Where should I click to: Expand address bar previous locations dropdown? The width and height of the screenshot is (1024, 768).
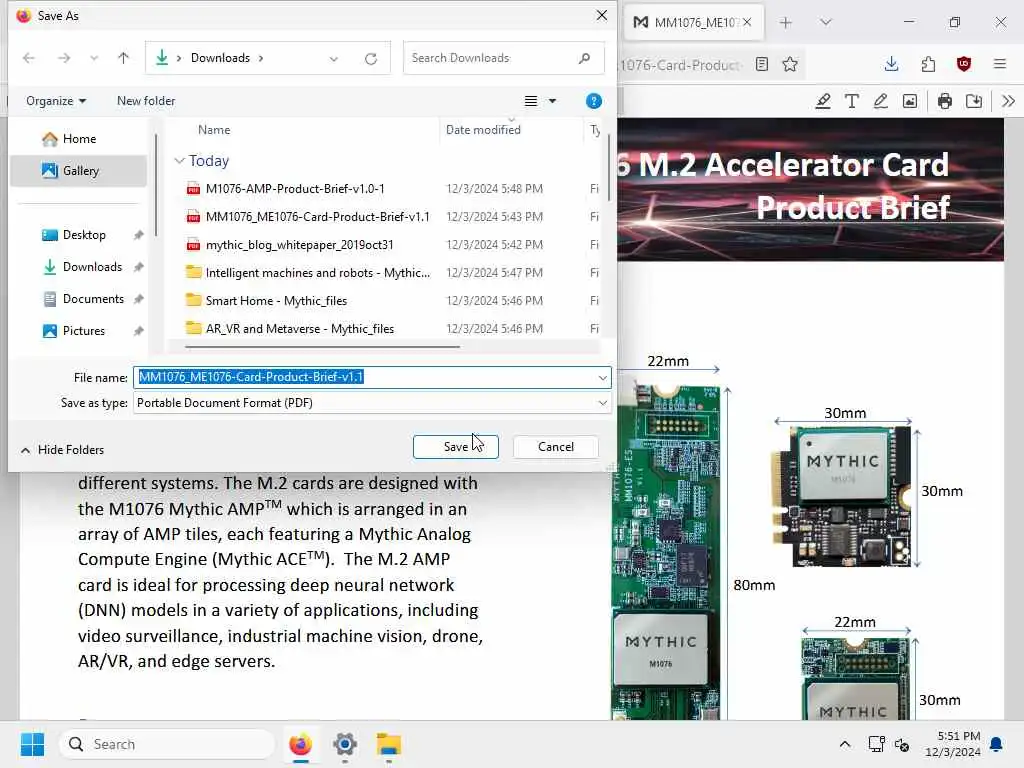coord(334,59)
